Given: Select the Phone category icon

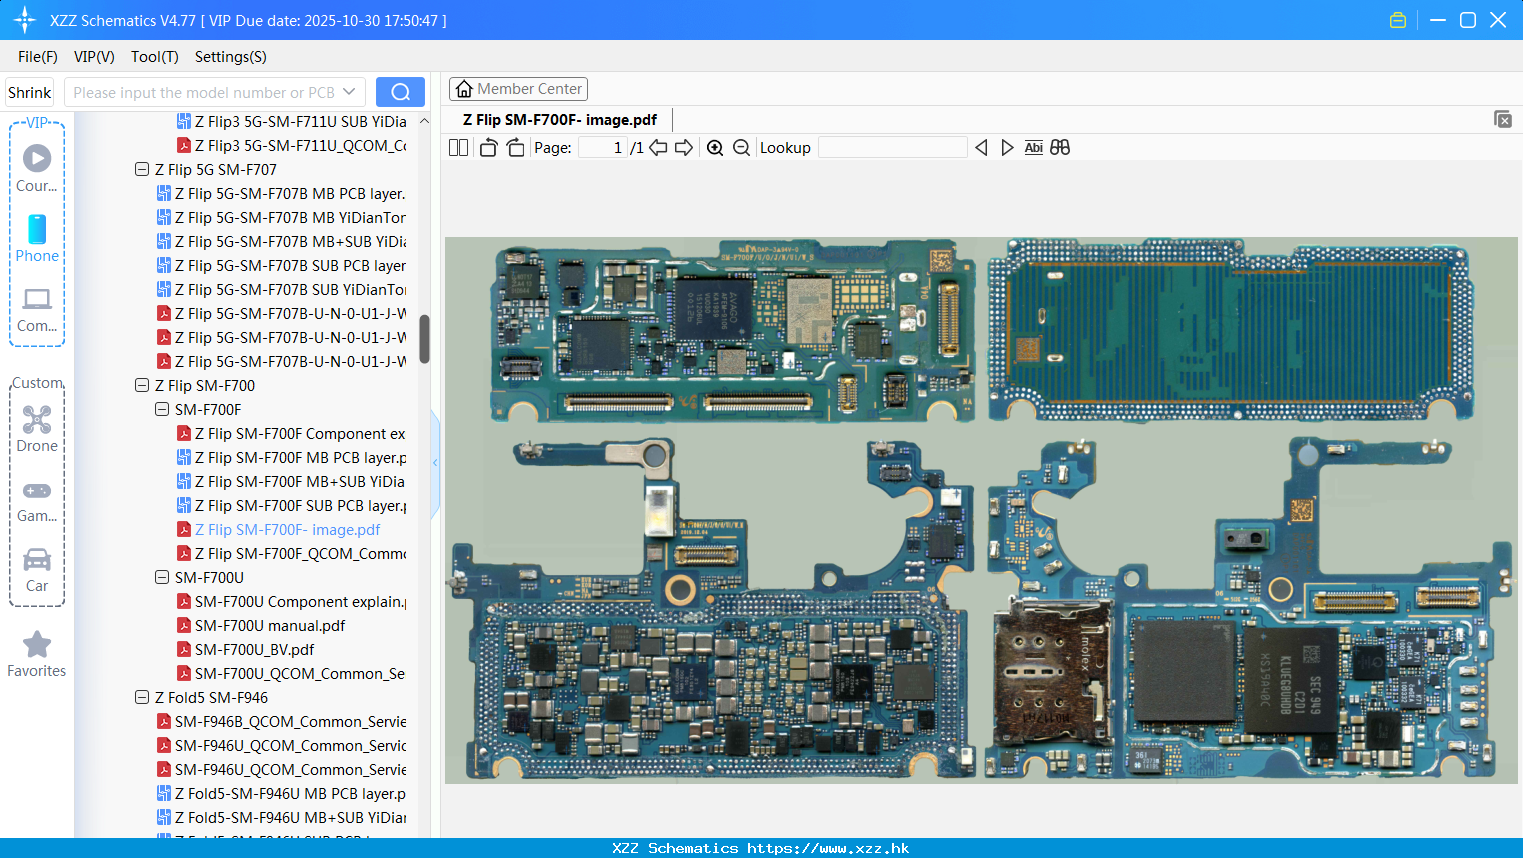Looking at the screenshot, I should [37, 239].
